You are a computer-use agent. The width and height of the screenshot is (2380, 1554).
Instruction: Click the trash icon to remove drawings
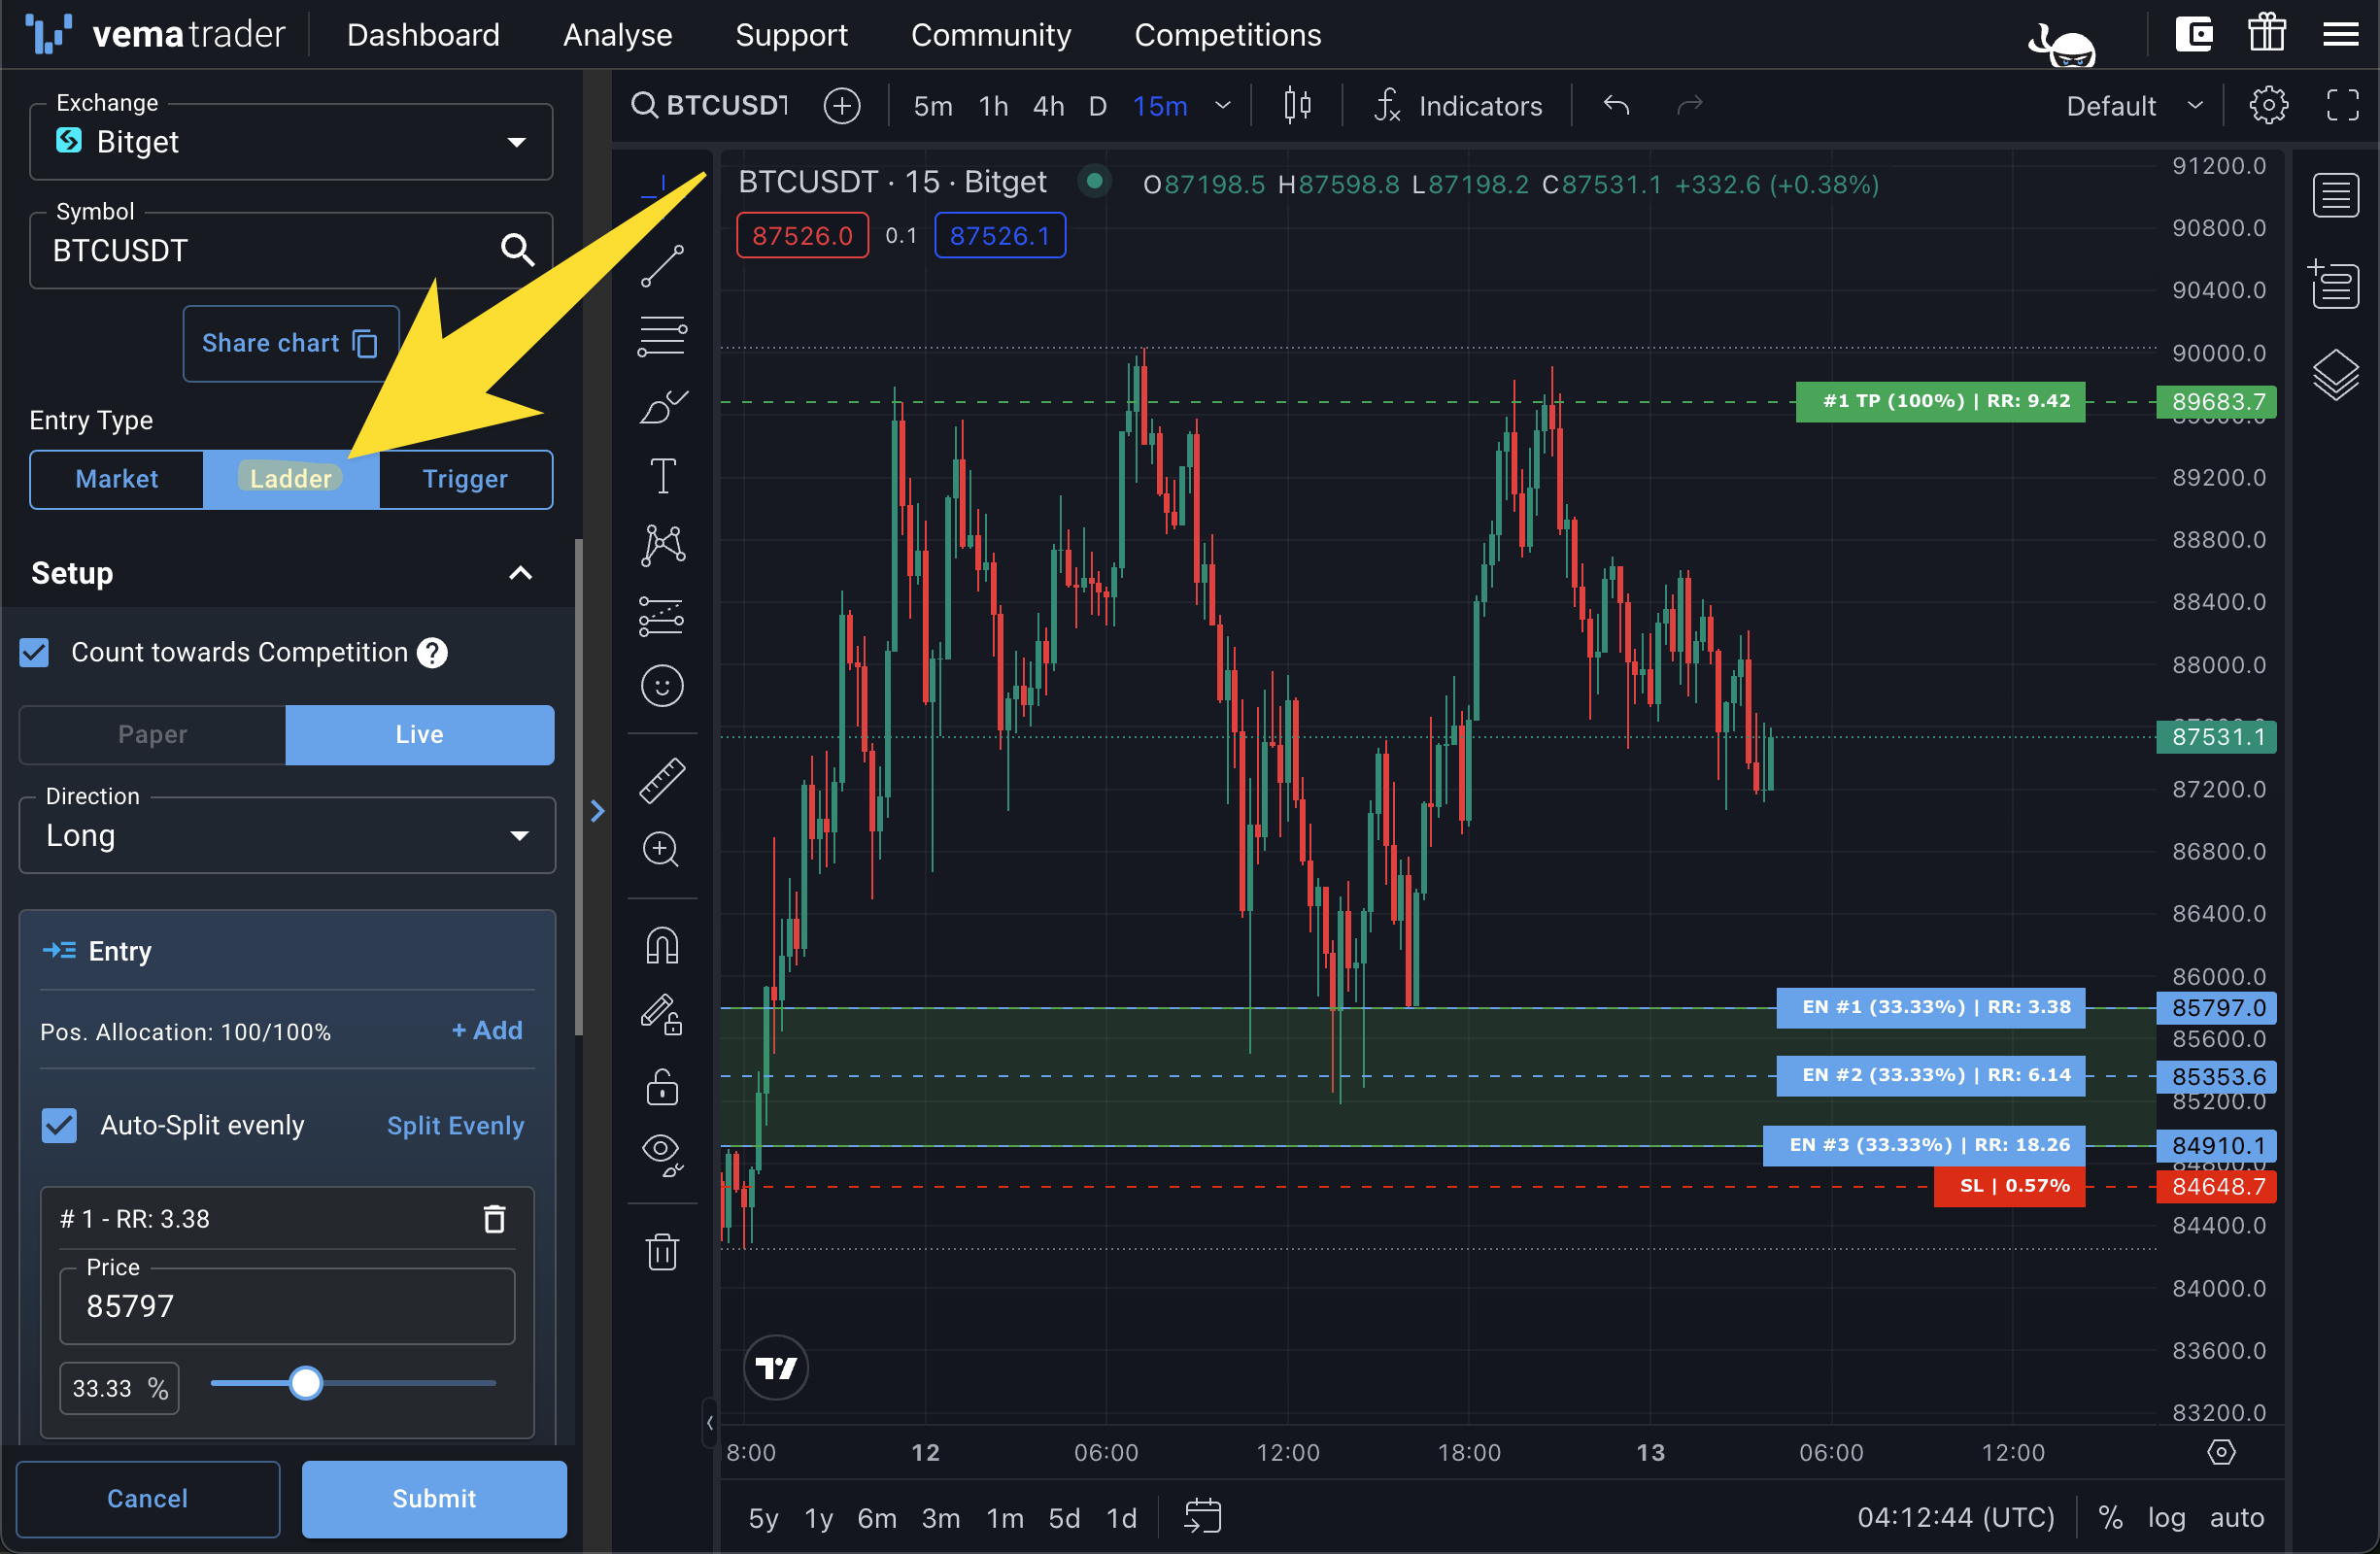pyautogui.click(x=662, y=1251)
